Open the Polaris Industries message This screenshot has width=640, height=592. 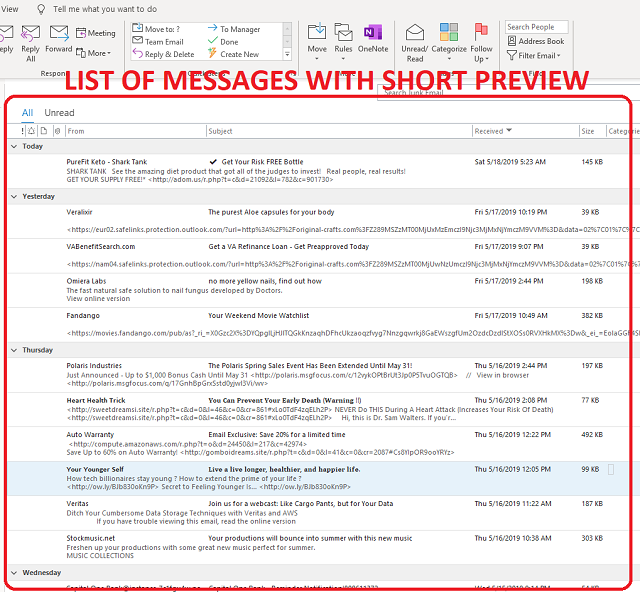click(318, 375)
